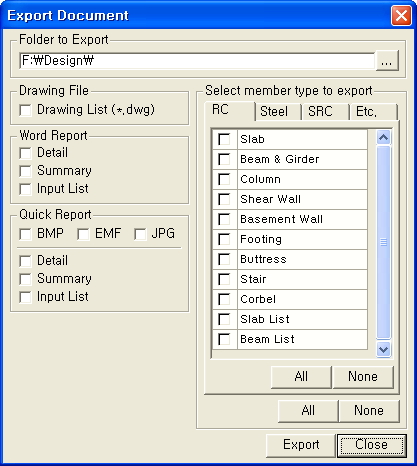Click the Folder to Export path field
Image resolution: width=417 pixels, height=466 pixels.
pos(197,61)
